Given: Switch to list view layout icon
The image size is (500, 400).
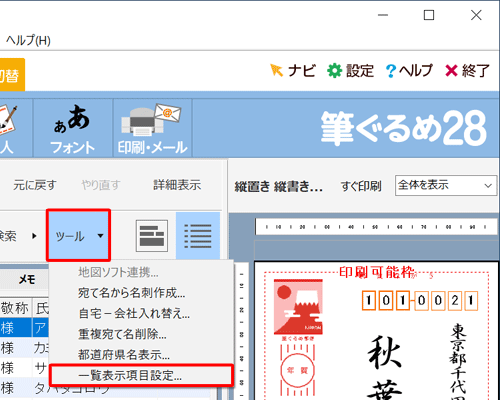Looking at the screenshot, I should [198, 236].
